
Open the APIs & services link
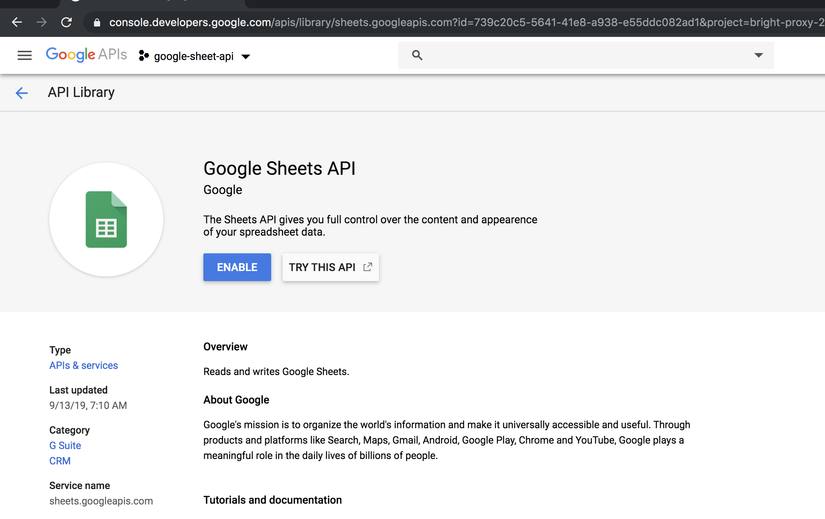(x=84, y=366)
